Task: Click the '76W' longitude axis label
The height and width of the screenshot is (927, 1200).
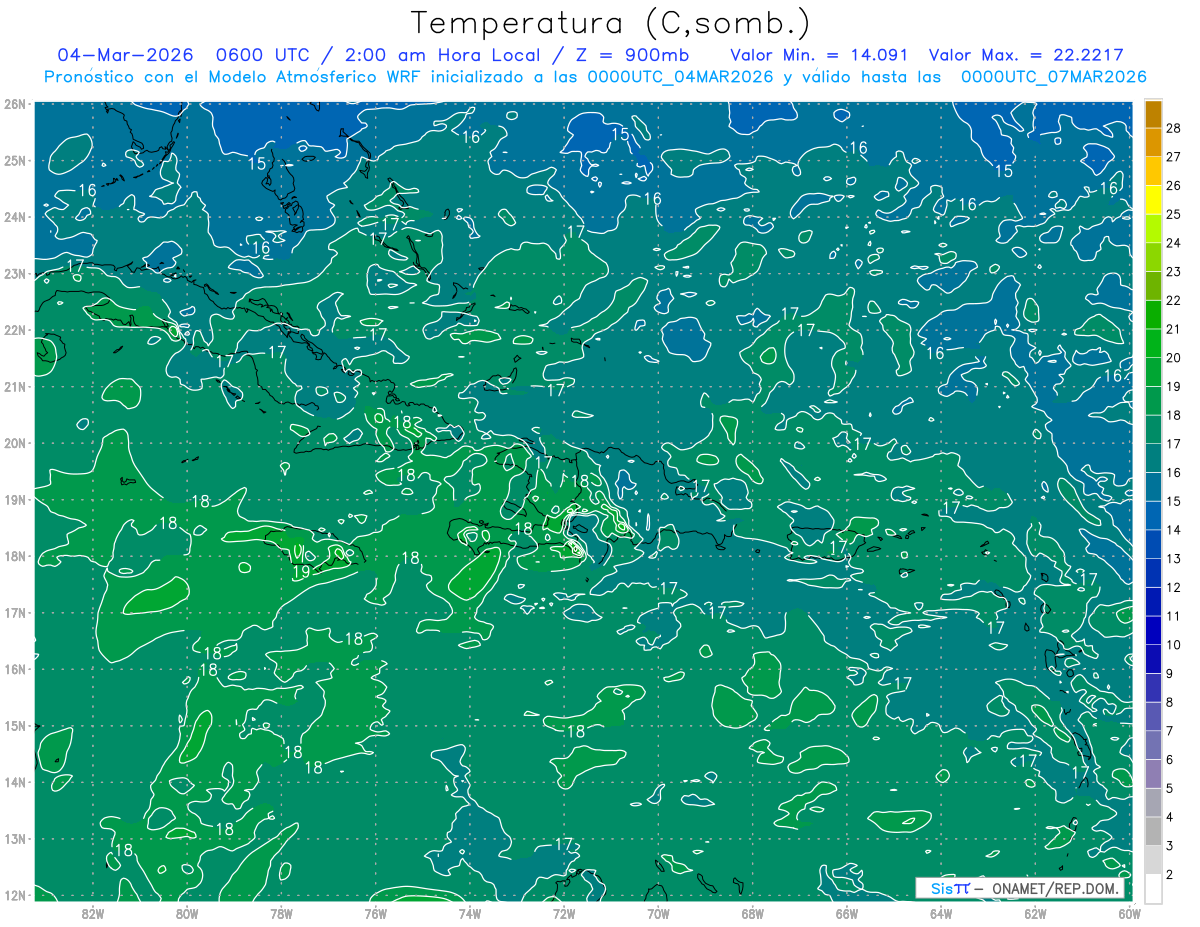Action: [375, 913]
